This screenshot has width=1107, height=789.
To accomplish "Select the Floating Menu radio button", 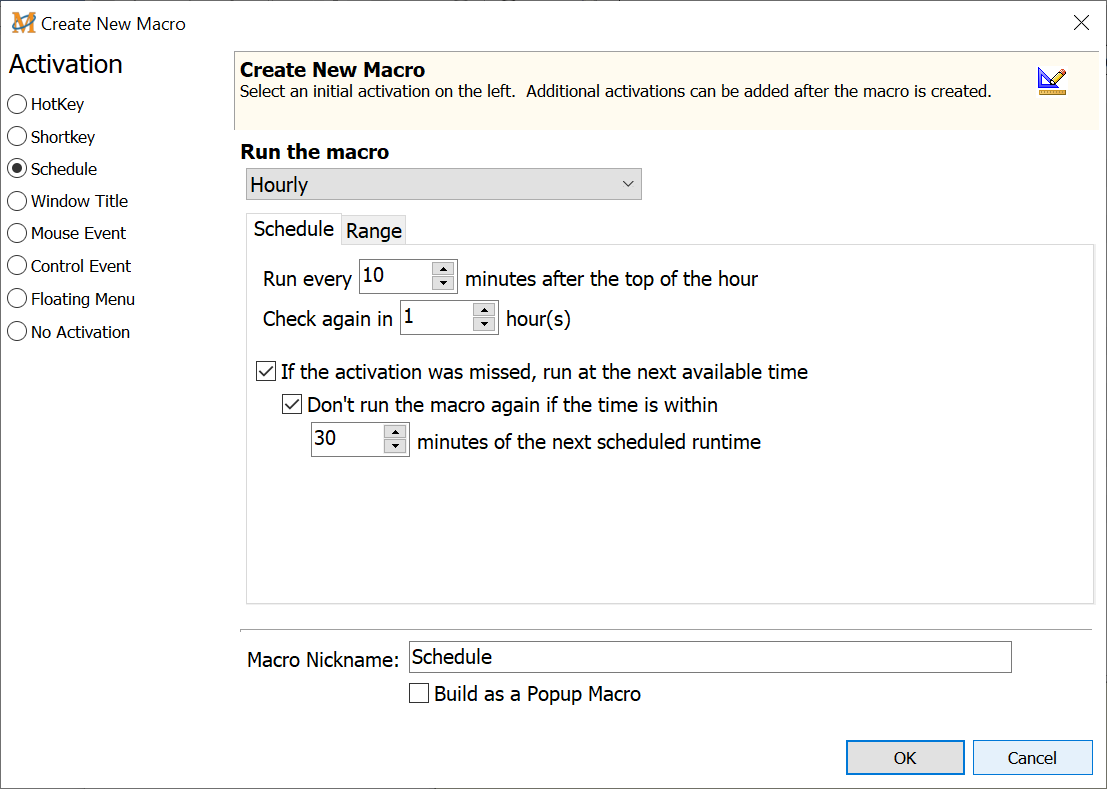I will click(17, 299).
